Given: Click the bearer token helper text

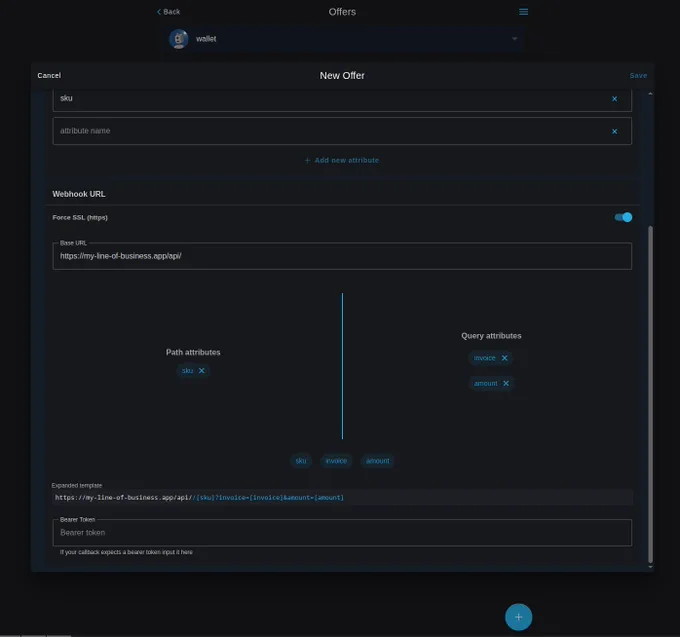Looking at the screenshot, I should 126,552.
